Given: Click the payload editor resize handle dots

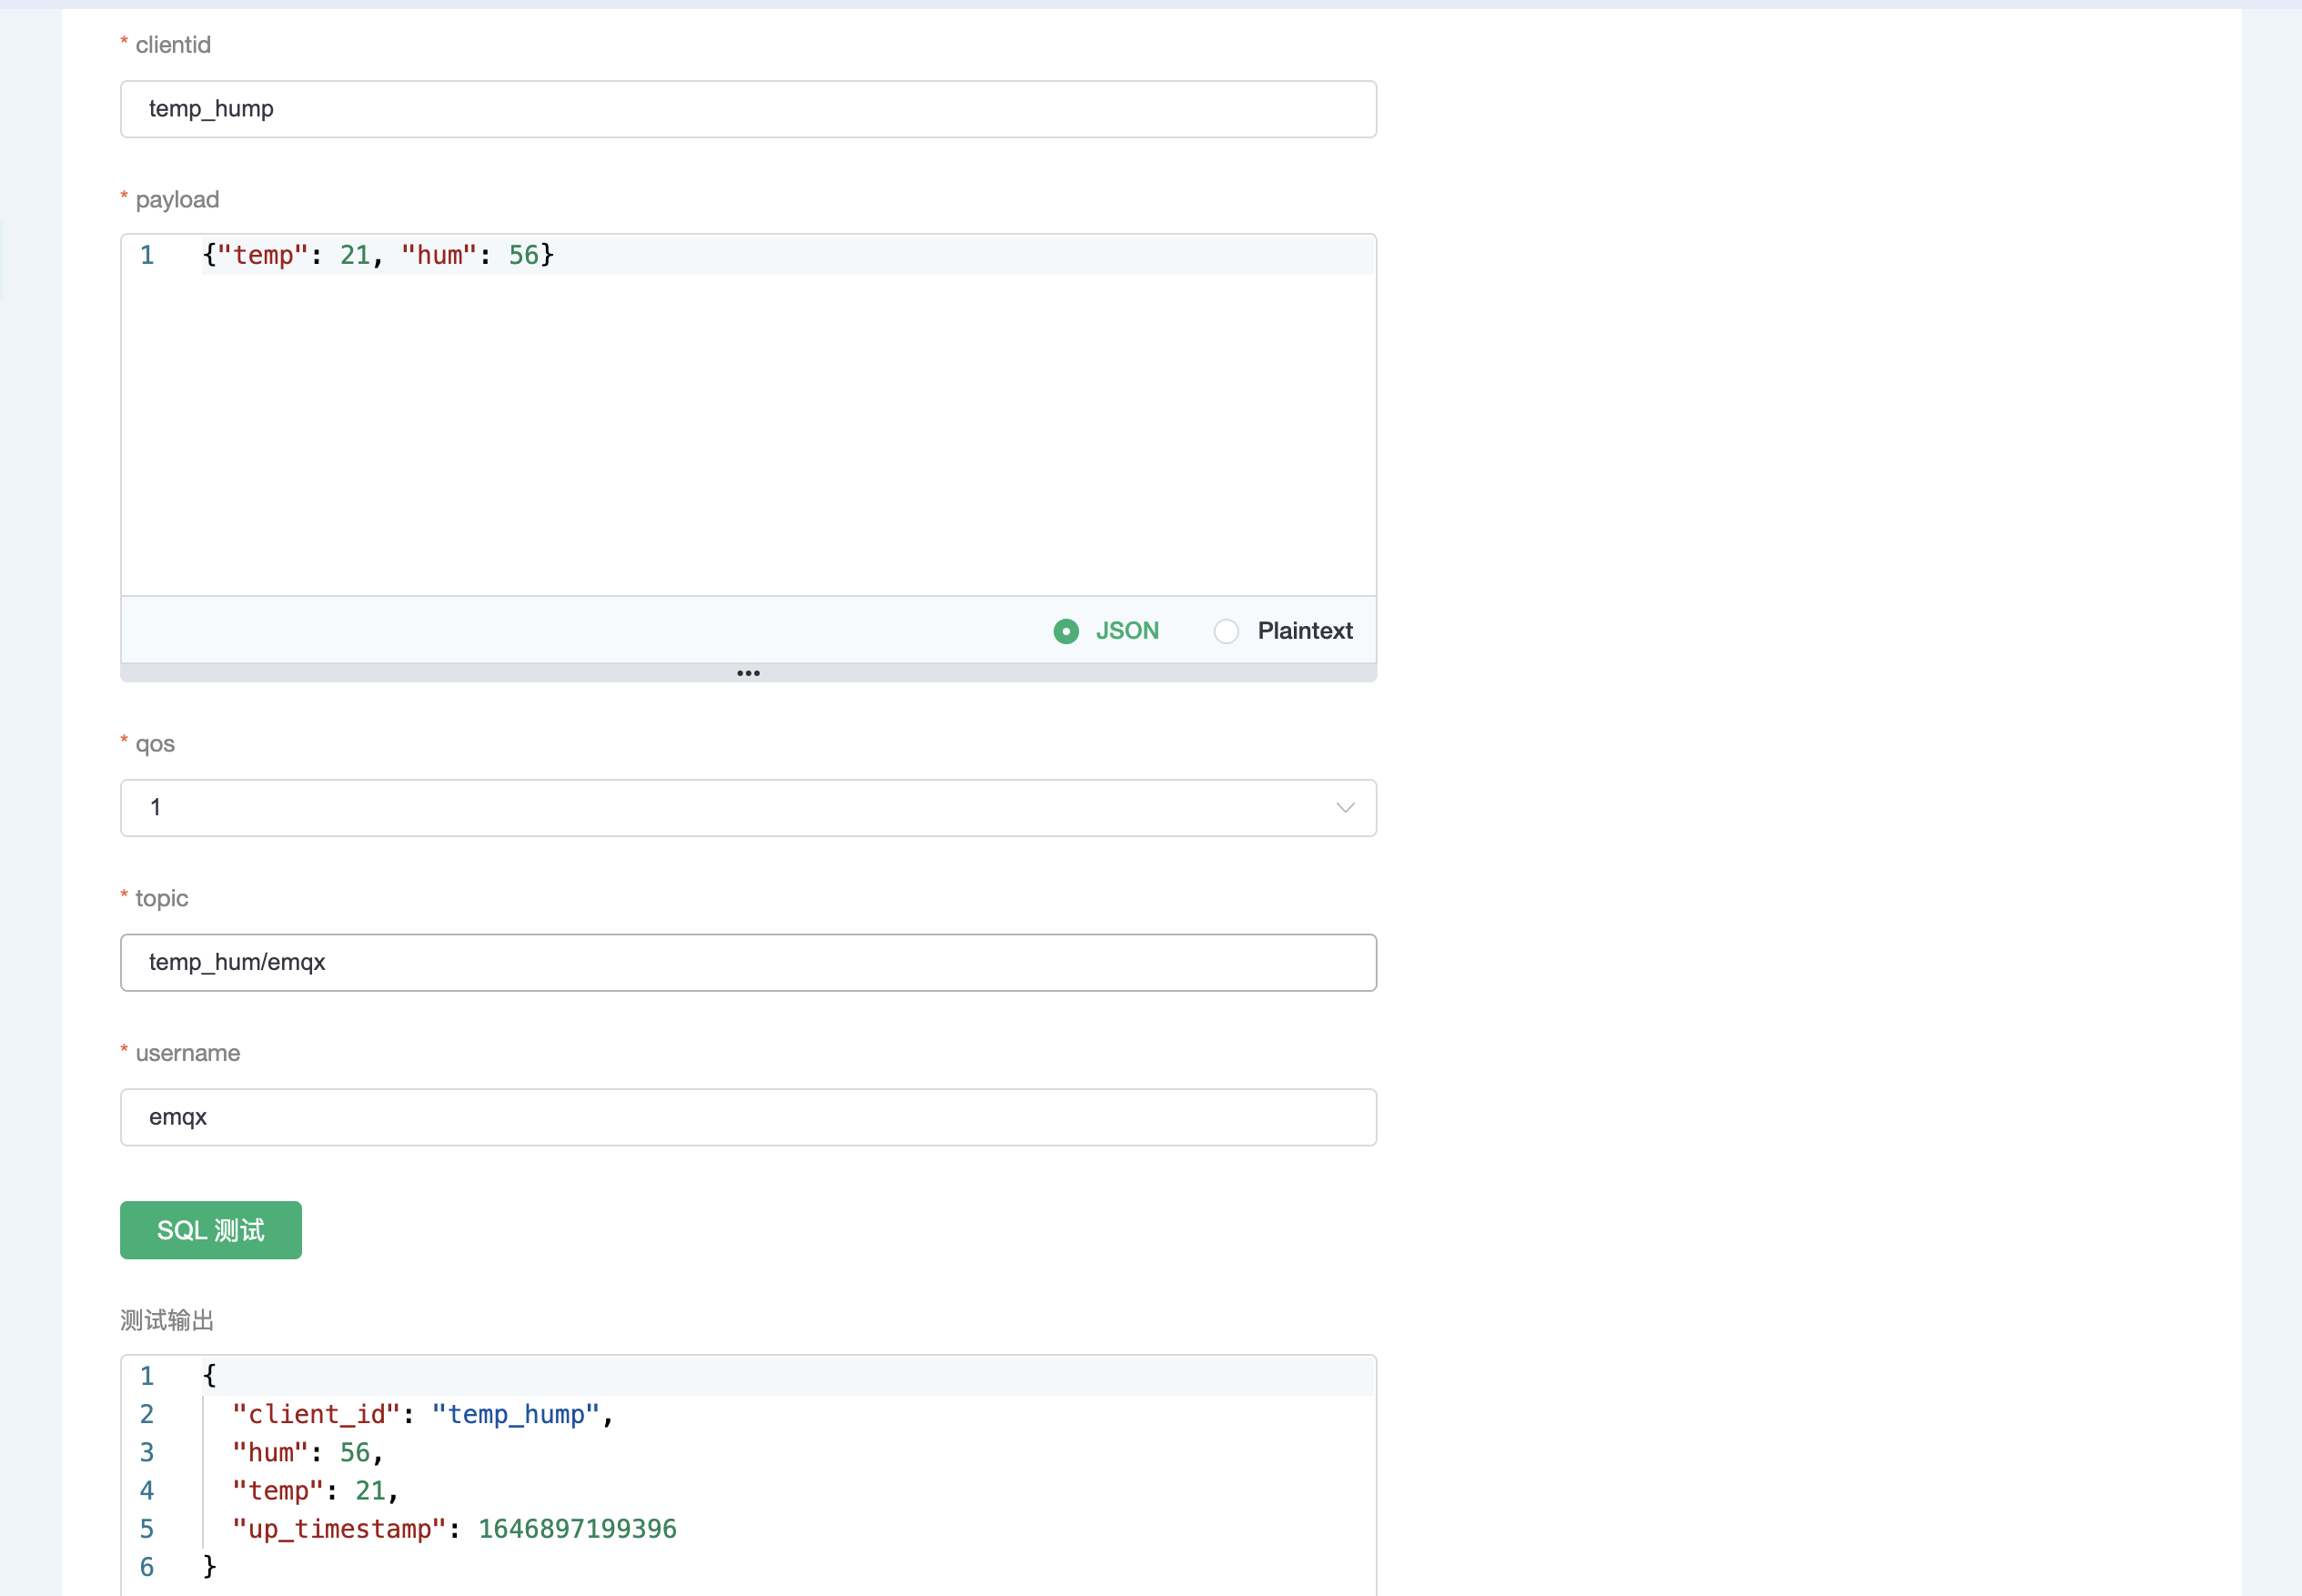Looking at the screenshot, I should pyautogui.click(x=748, y=673).
